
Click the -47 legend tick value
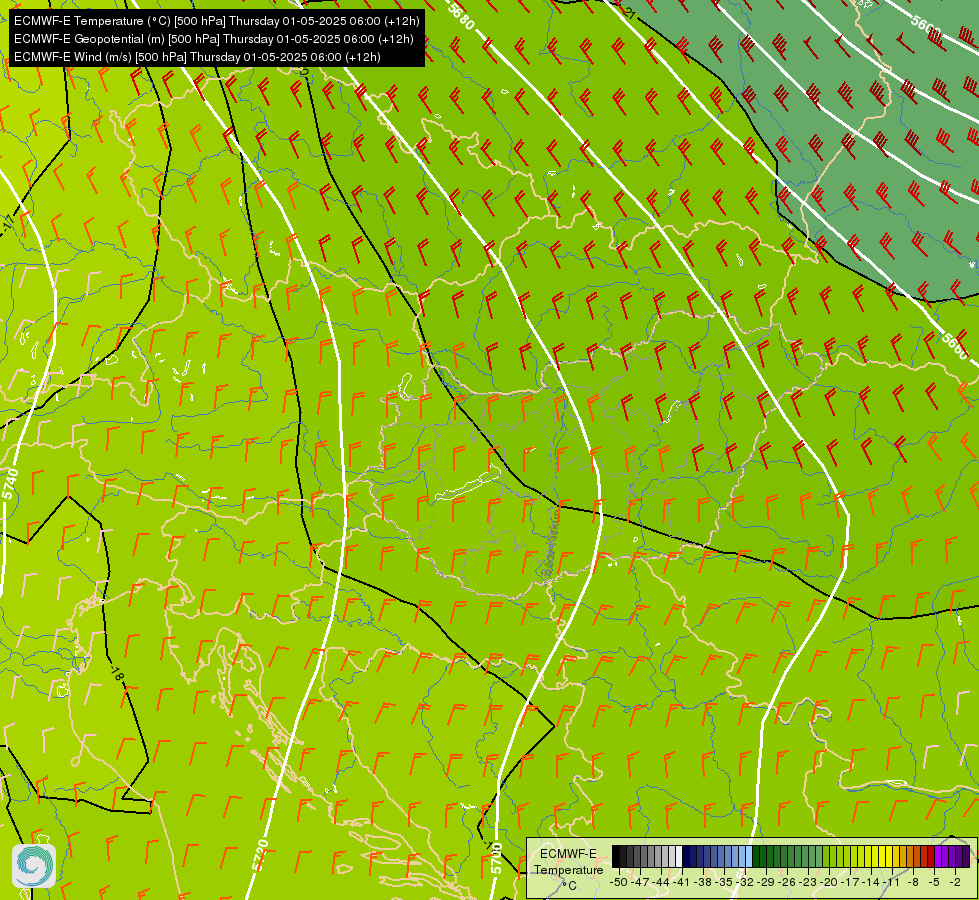point(640,882)
